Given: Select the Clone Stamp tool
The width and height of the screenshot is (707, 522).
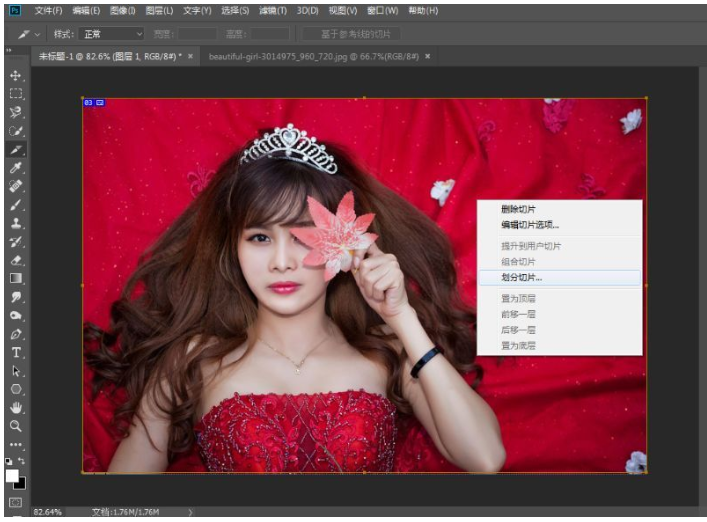Looking at the screenshot, I should pyautogui.click(x=16, y=223).
